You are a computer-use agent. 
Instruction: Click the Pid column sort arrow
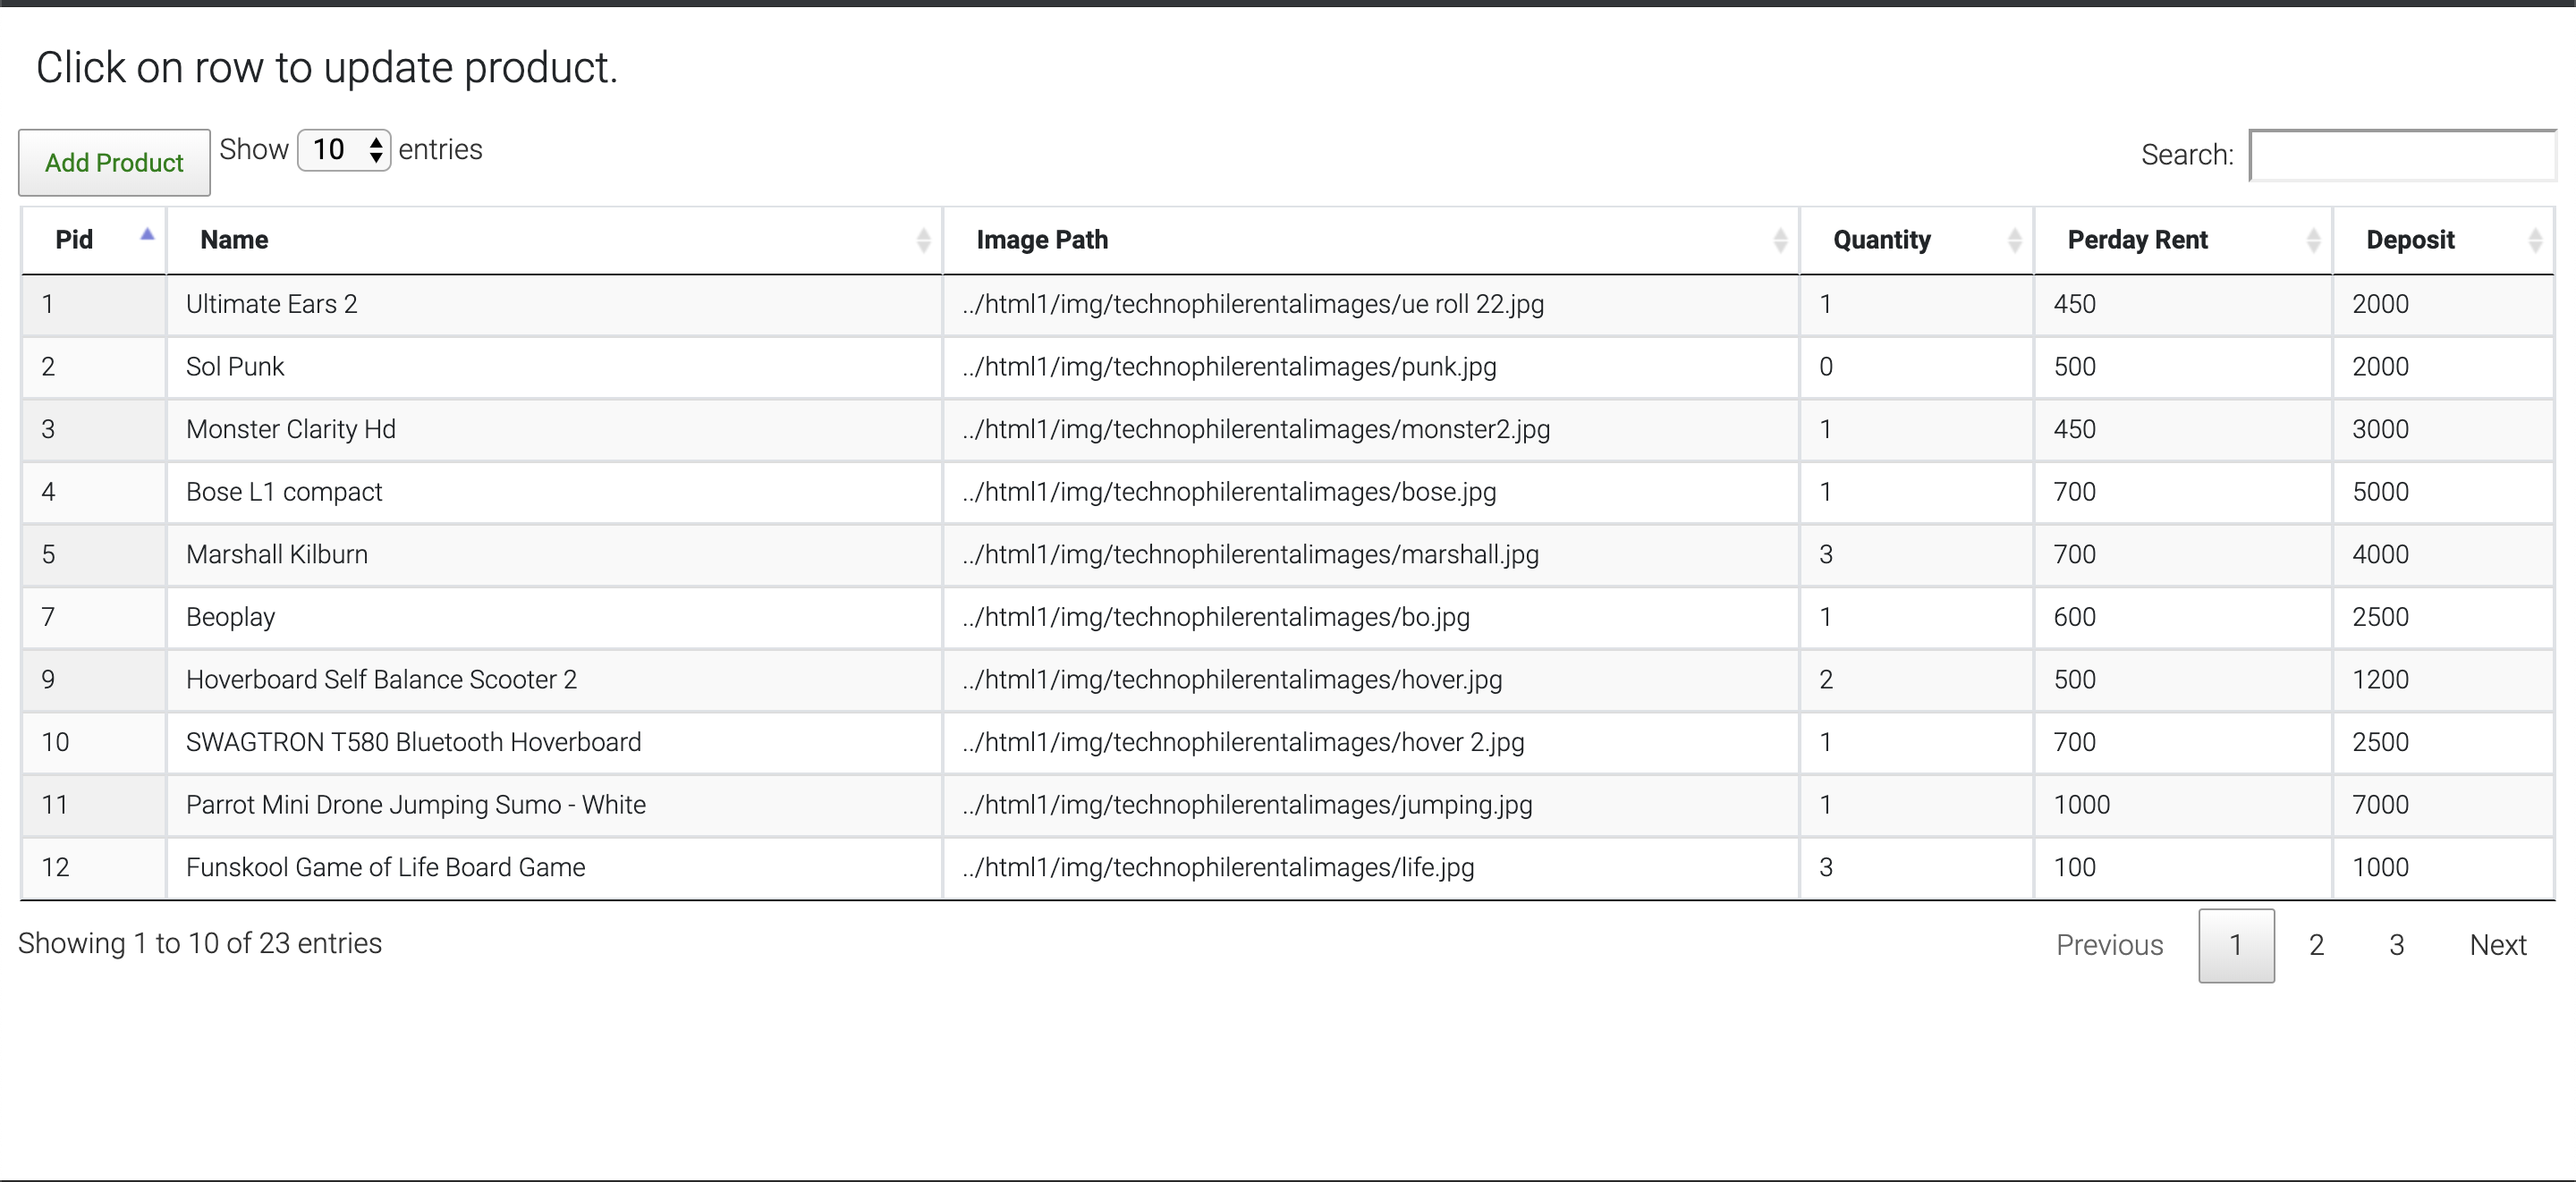[147, 236]
